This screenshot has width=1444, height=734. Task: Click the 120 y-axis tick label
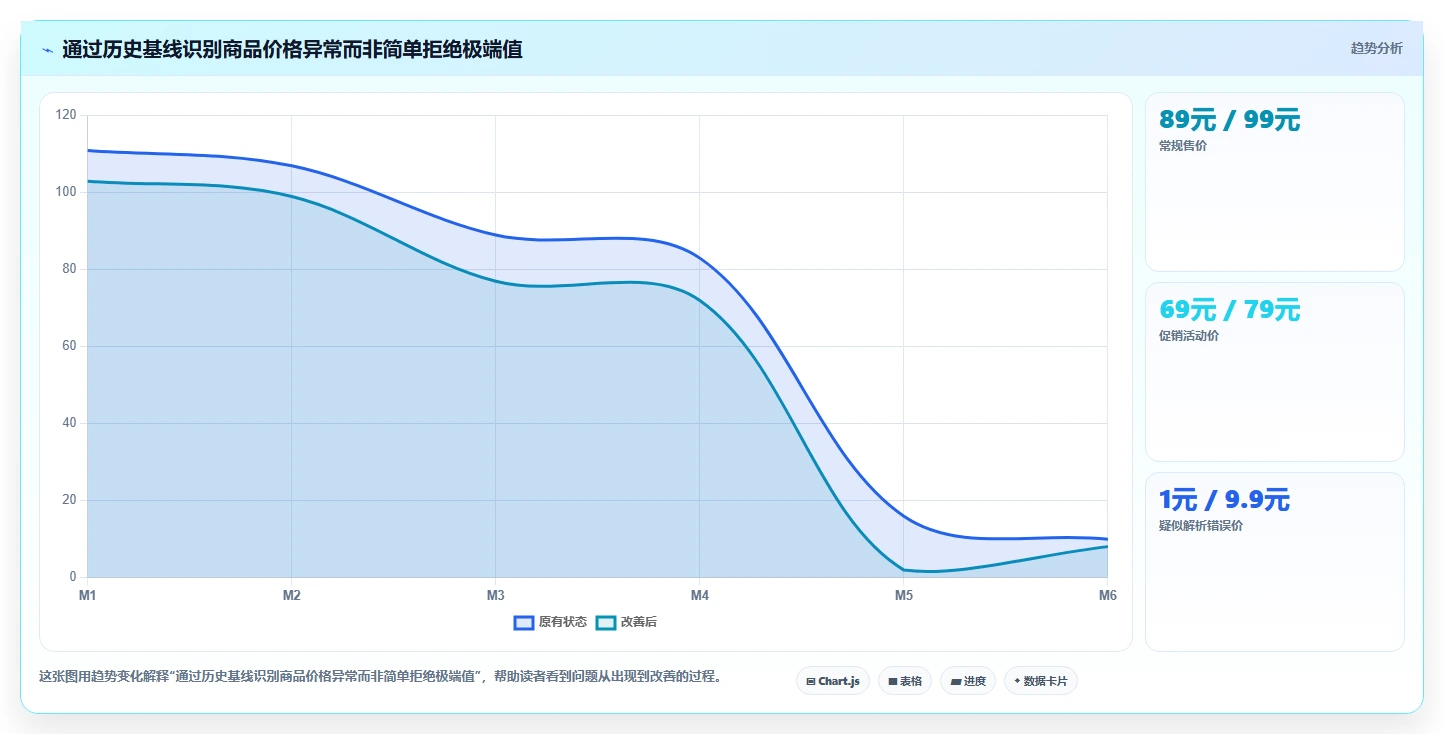click(x=66, y=115)
